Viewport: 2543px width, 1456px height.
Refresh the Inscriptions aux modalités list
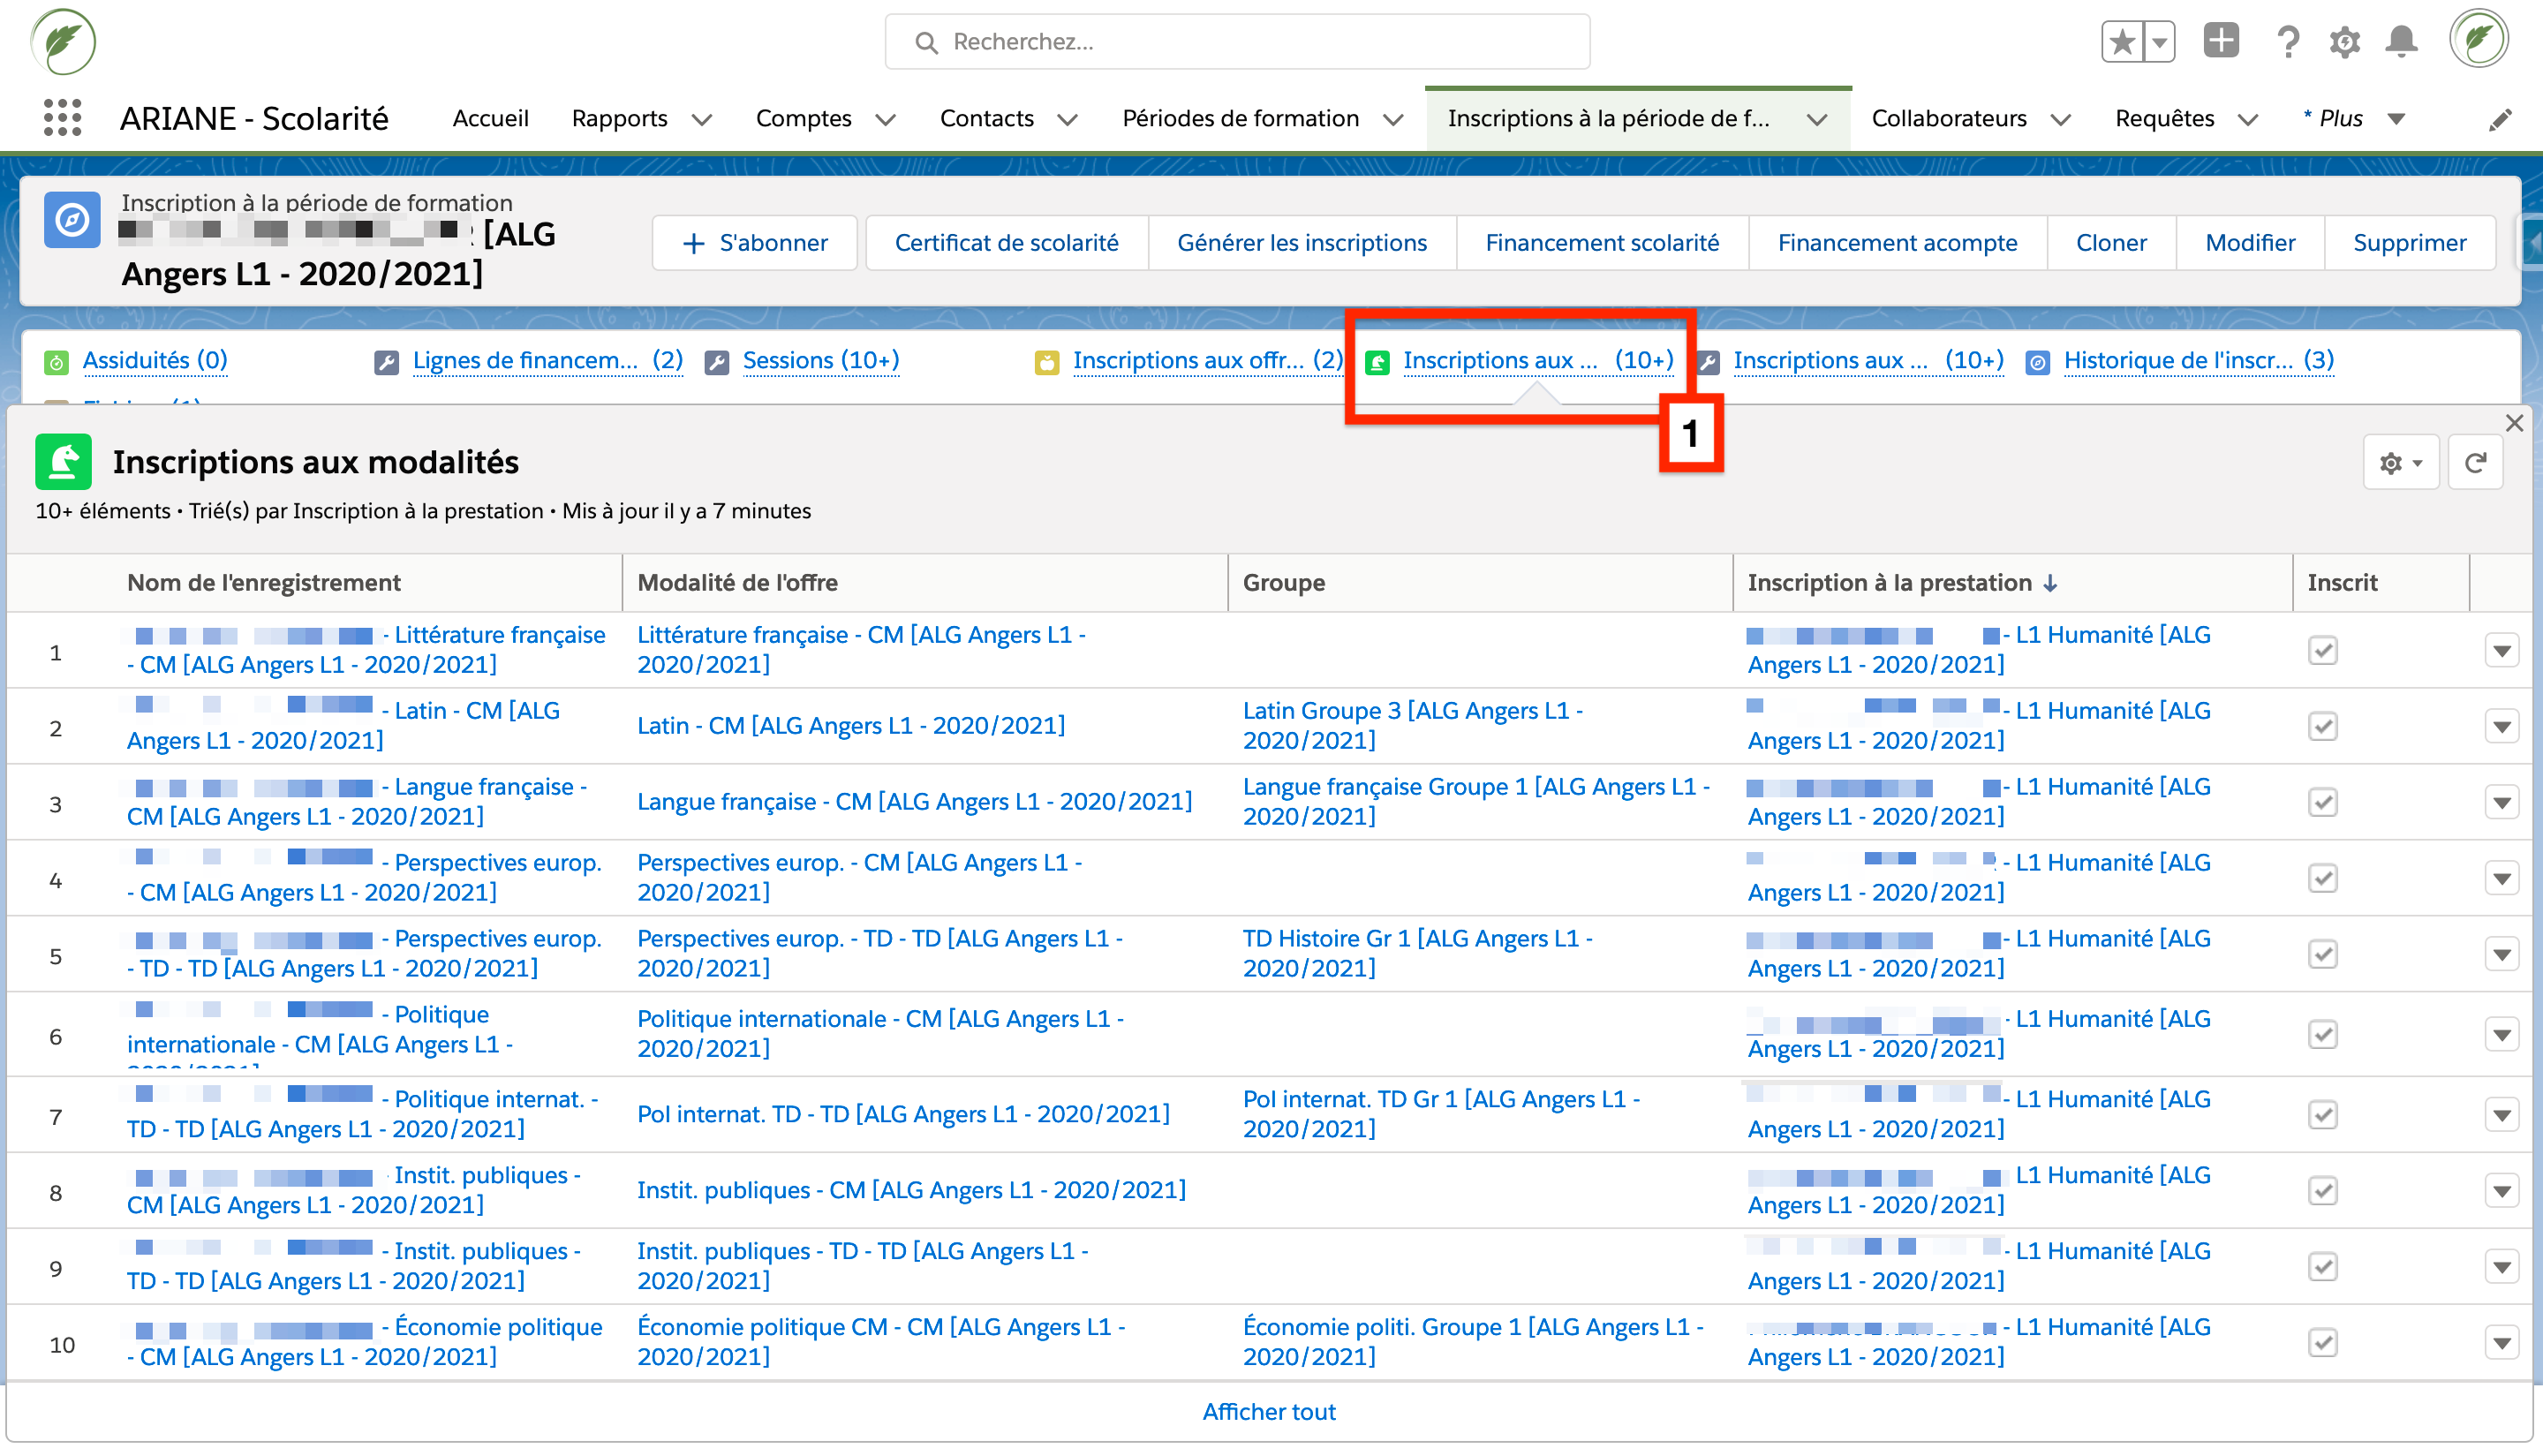pyautogui.click(x=2475, y=463)
